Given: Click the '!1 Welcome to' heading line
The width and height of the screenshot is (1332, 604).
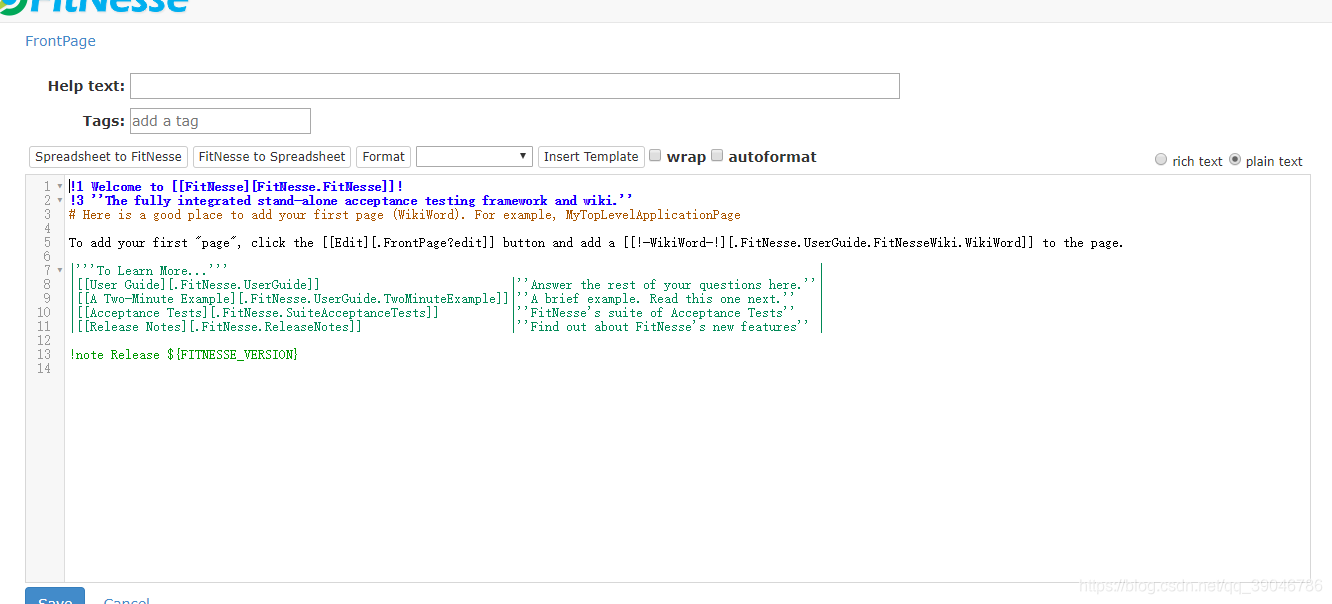Looking at the screenshot, I should (x=236, y=187).
